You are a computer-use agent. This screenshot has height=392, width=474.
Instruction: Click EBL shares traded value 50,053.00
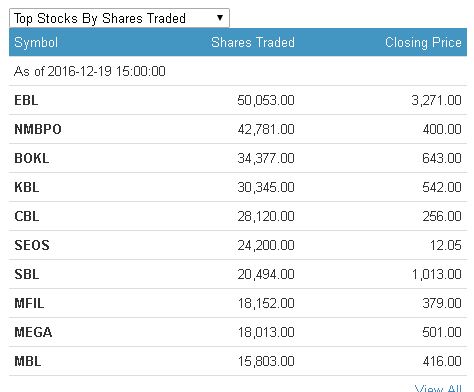[266, 100]
